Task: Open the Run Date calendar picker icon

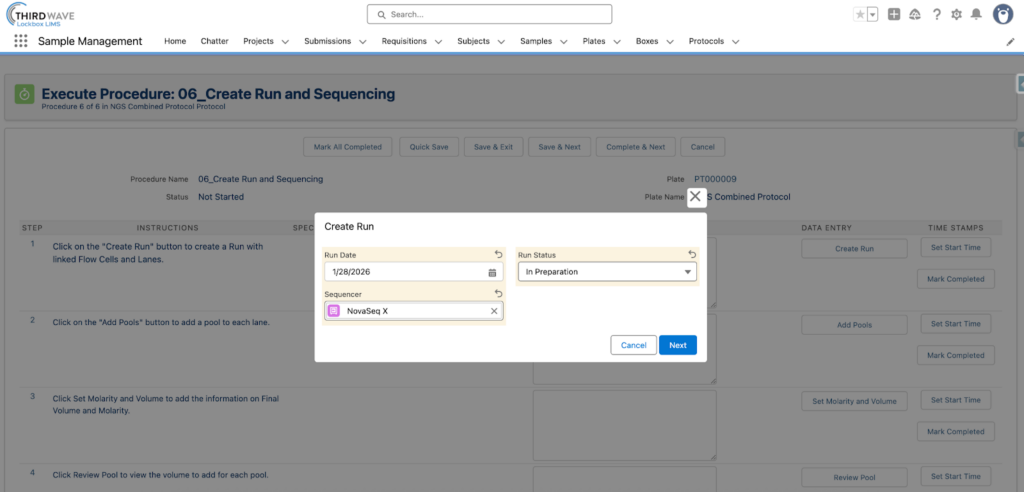Action: coord(492,272)
